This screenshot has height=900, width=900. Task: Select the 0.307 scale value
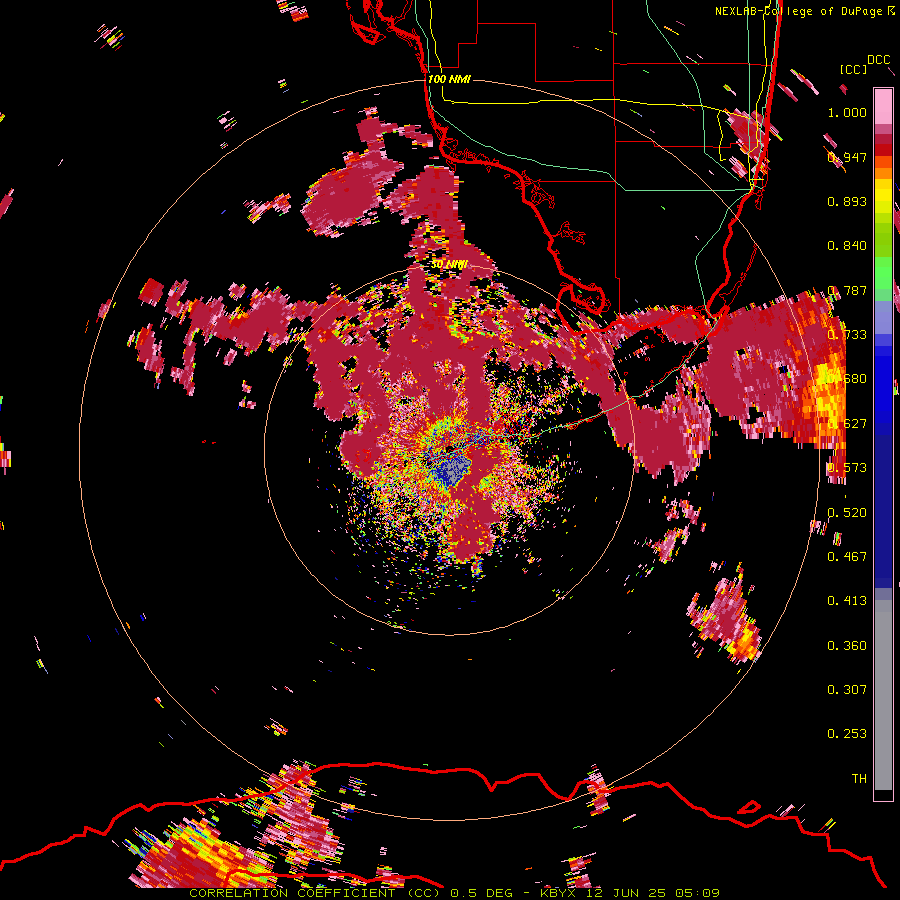coord(847,690)
